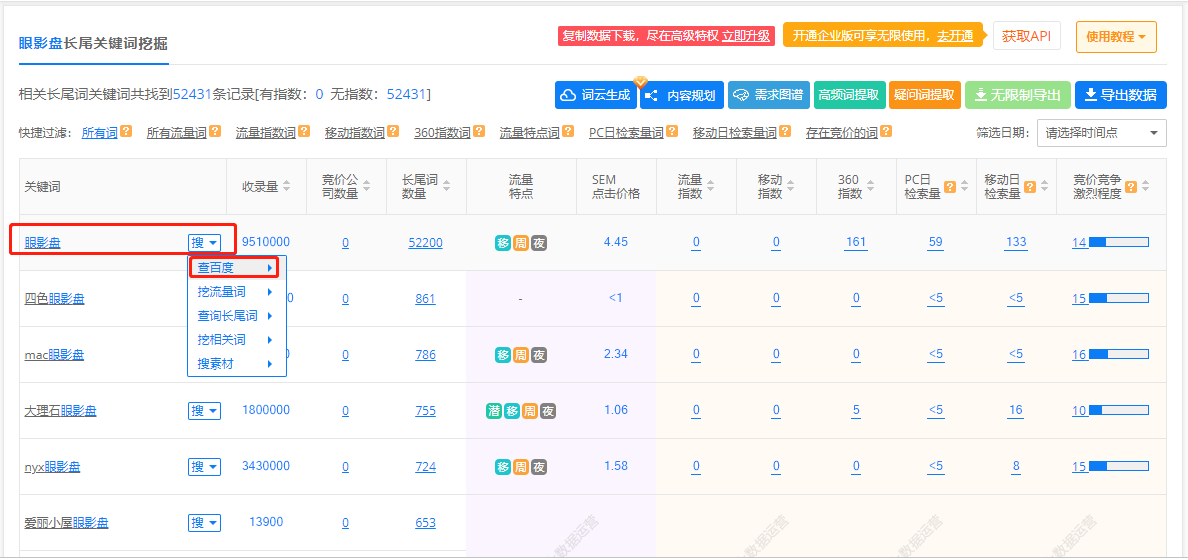
Task: Open the 使用教程 dropdown button
Action: (x=1116, y=36)
